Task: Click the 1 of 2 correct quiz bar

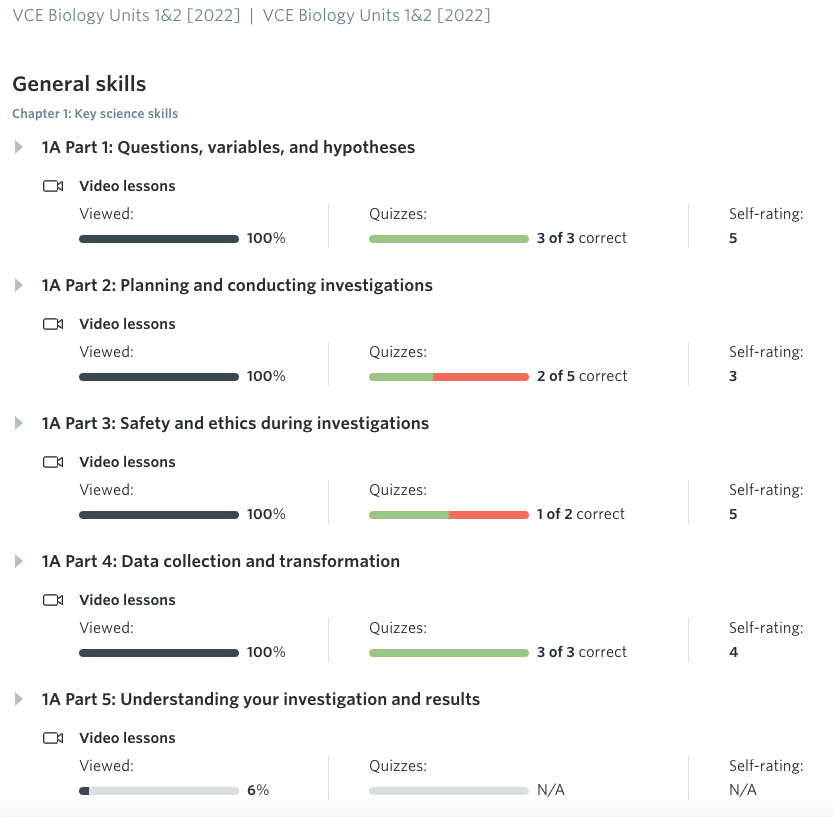Action: (x=448, y=515)
